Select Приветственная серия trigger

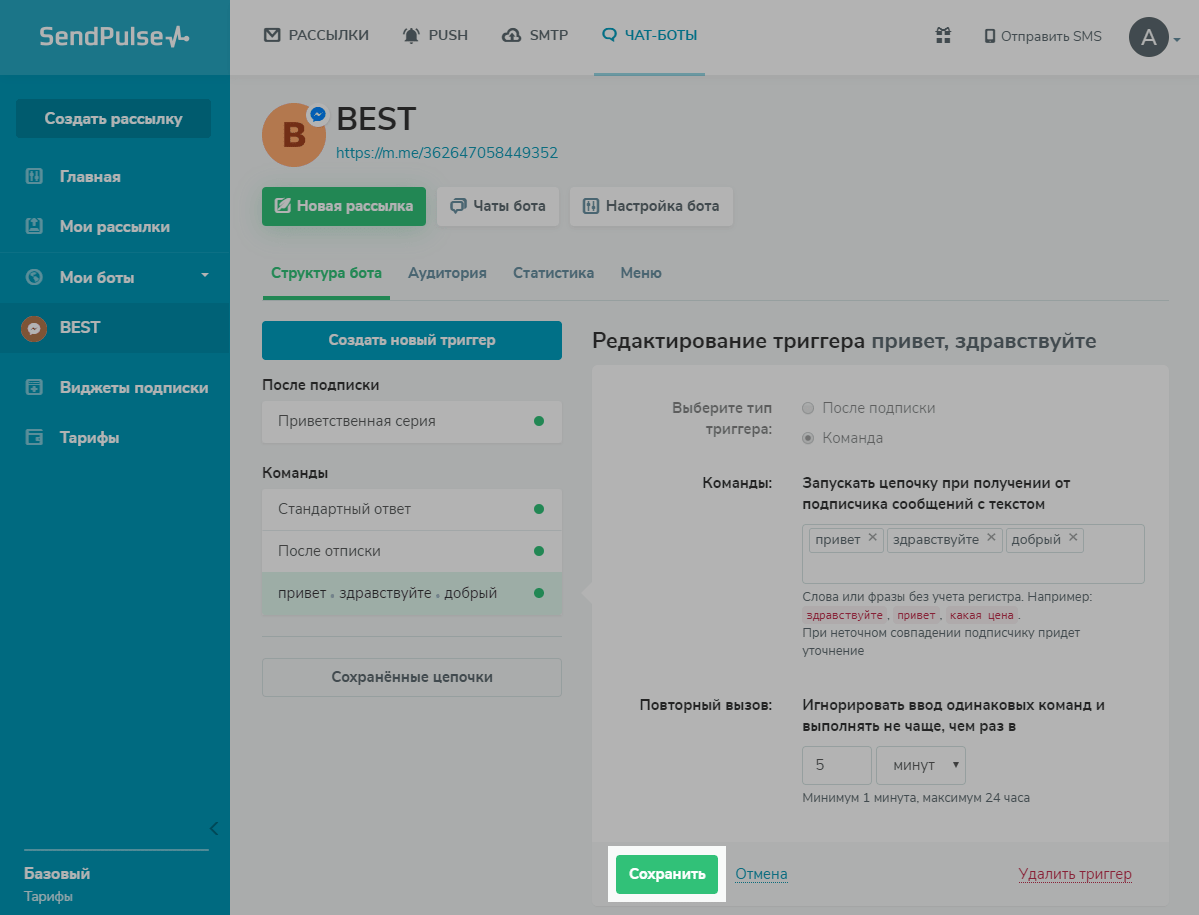click(x=411, y=421)
